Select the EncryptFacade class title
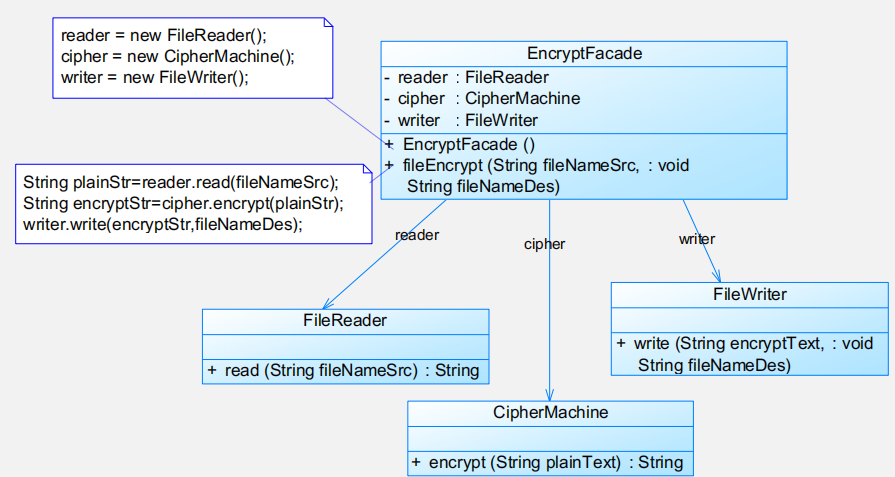The height and width of the screenshot is (477, 895). coord(584,54)
